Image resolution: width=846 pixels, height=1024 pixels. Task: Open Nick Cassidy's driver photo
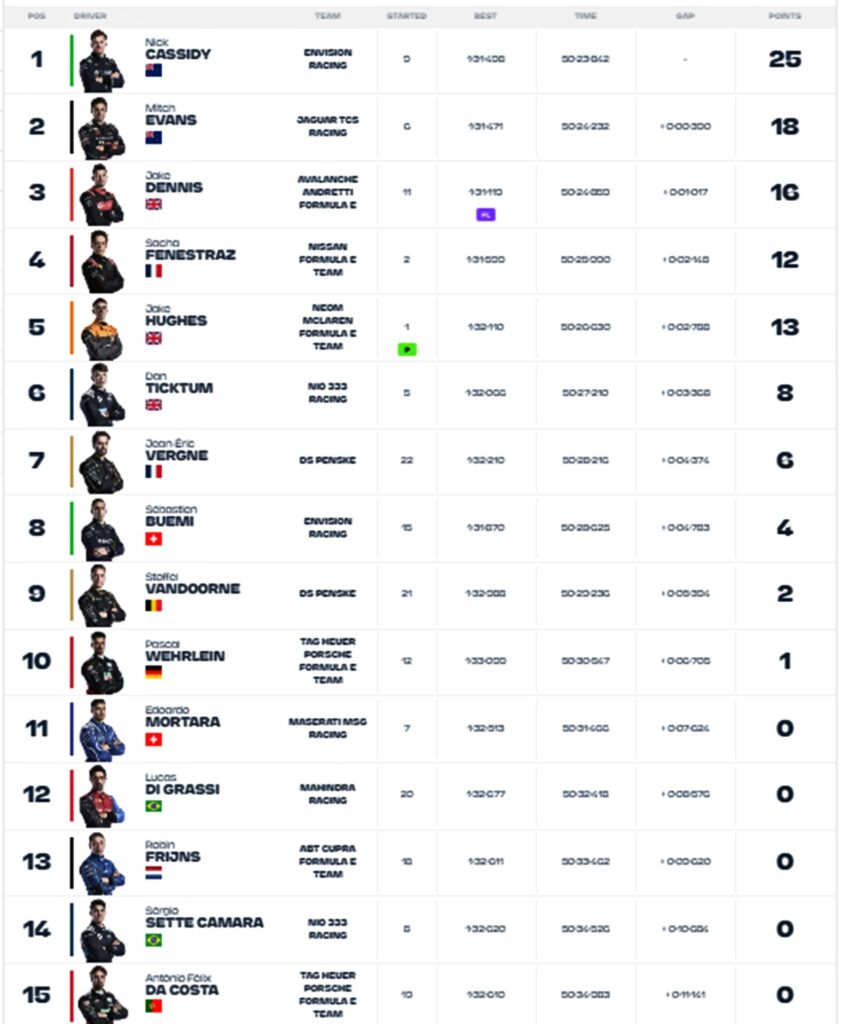click(101, 61)
